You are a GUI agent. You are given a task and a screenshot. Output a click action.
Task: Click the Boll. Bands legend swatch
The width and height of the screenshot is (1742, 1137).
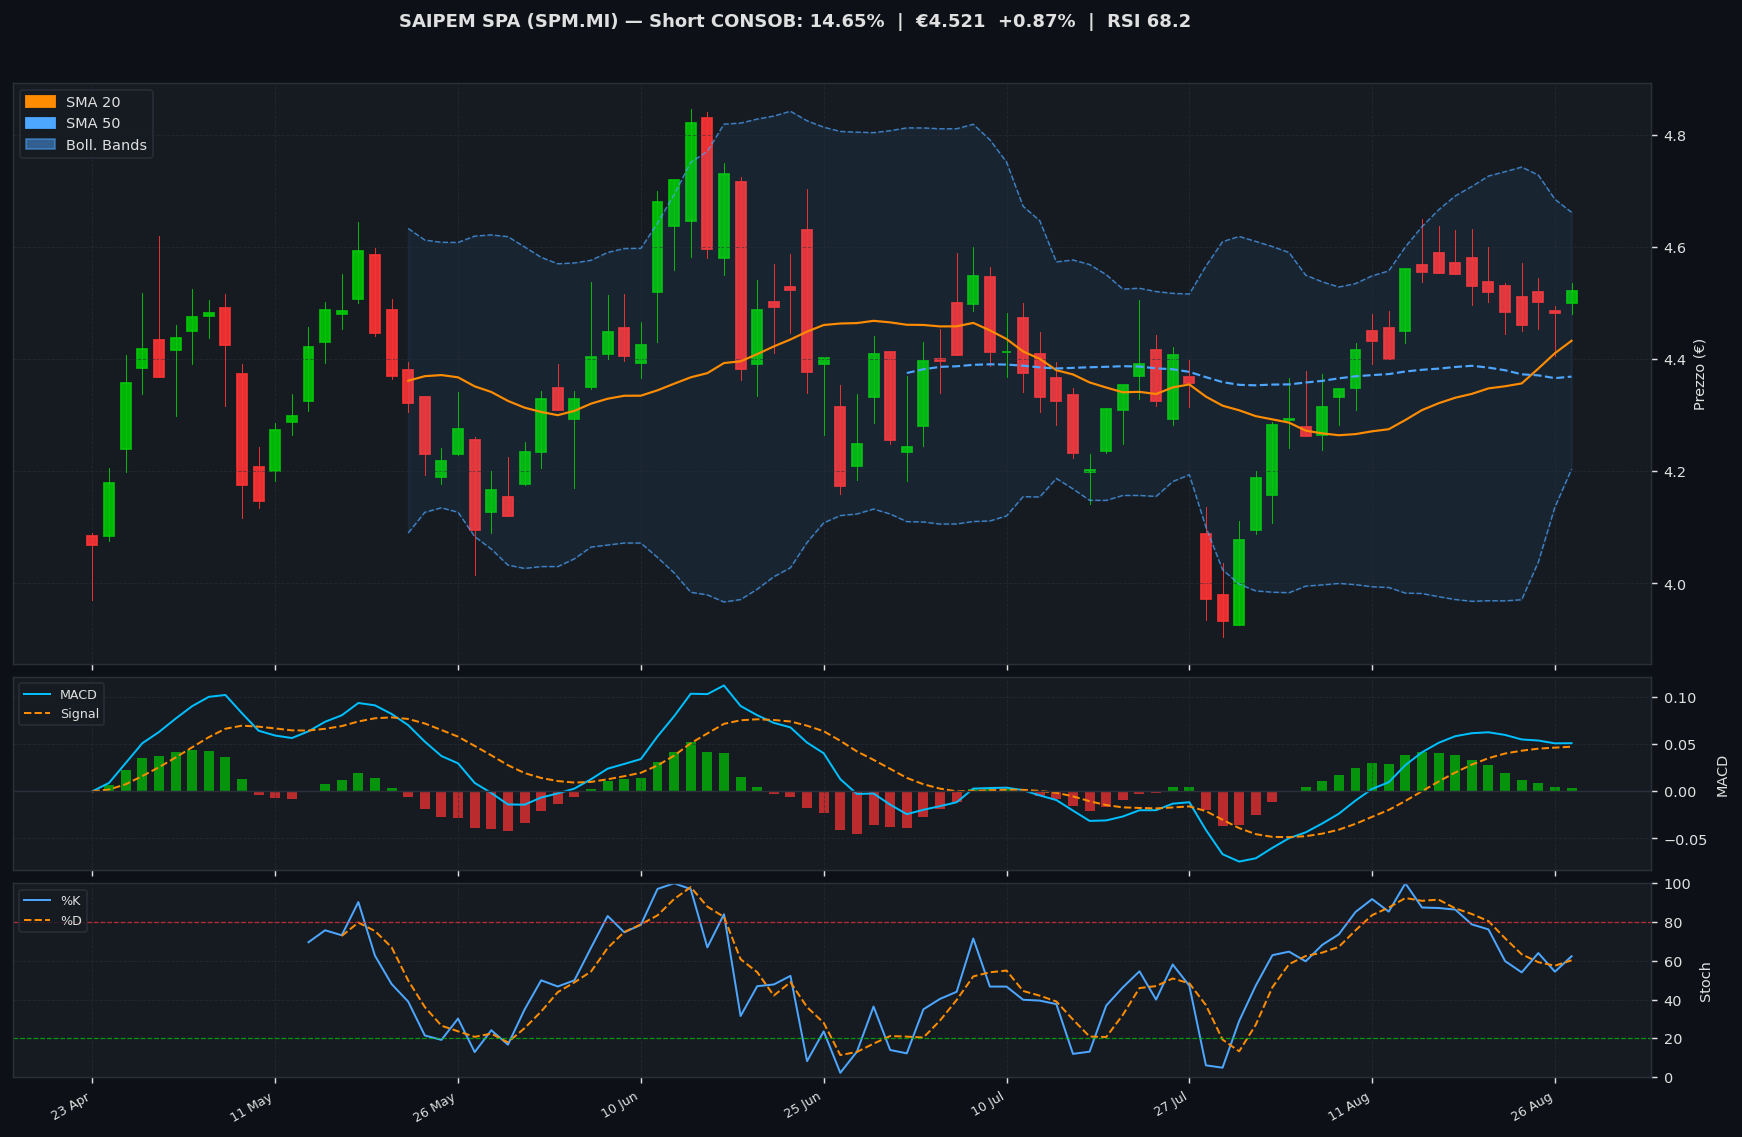40,145
